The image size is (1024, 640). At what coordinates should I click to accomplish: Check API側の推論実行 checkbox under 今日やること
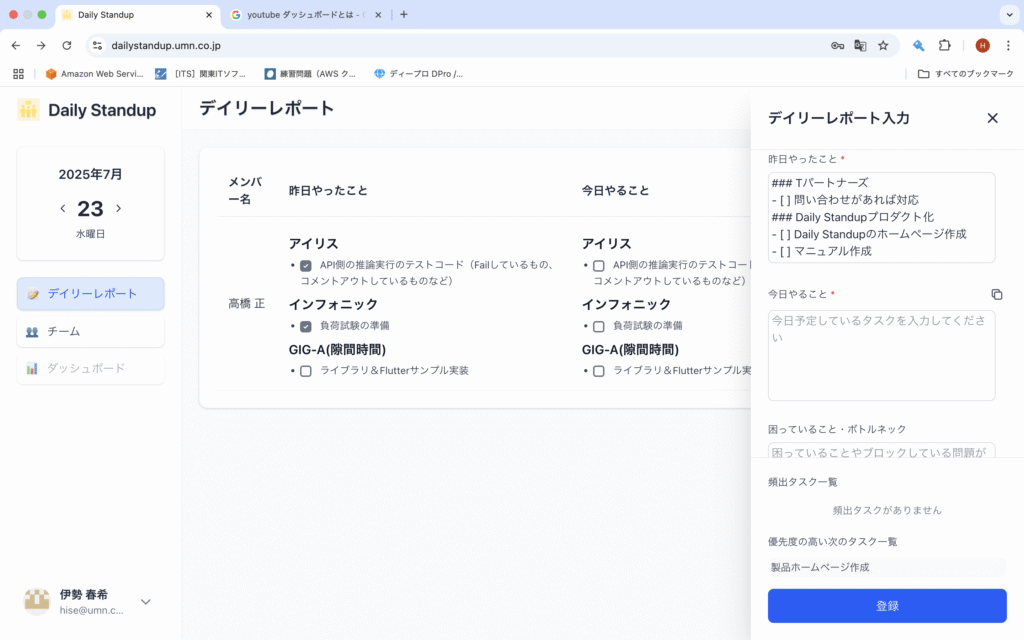[598, 266]
